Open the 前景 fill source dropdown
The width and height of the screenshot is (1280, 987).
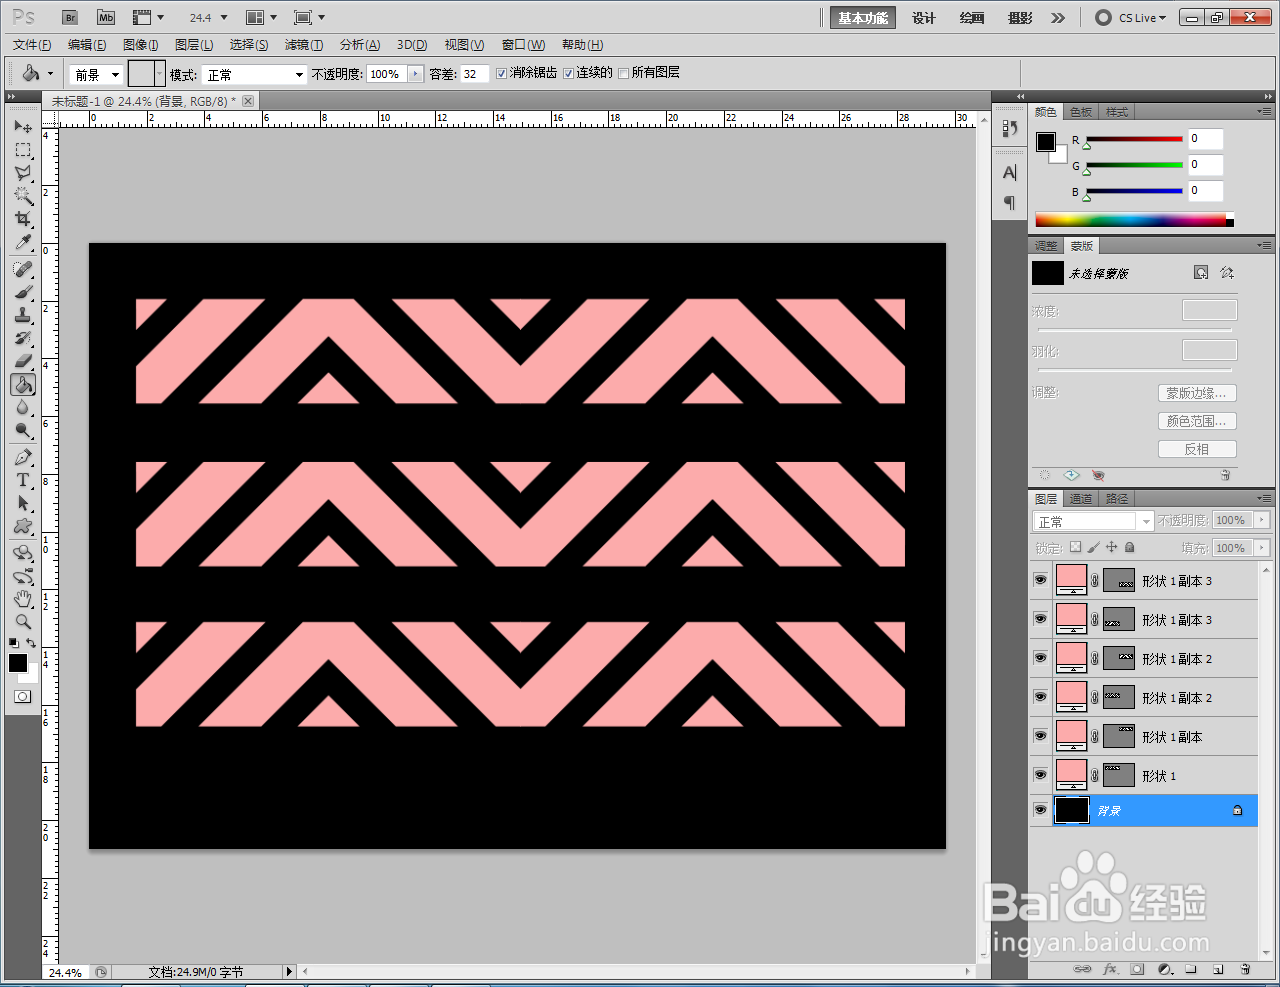tap(96, 74)
